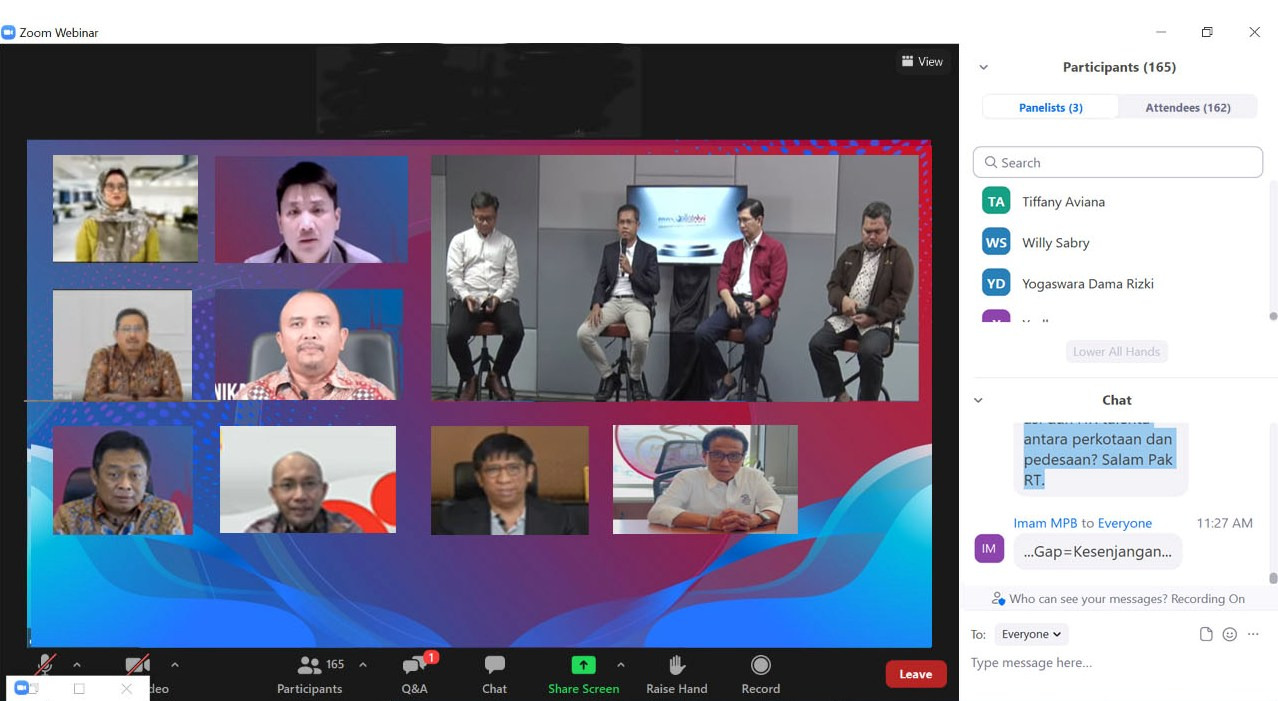Image resolution: width=1278 pixels, height=701 pixels.
Task: Open Chat from the bottom toolbar
Action: click(494, 676)
